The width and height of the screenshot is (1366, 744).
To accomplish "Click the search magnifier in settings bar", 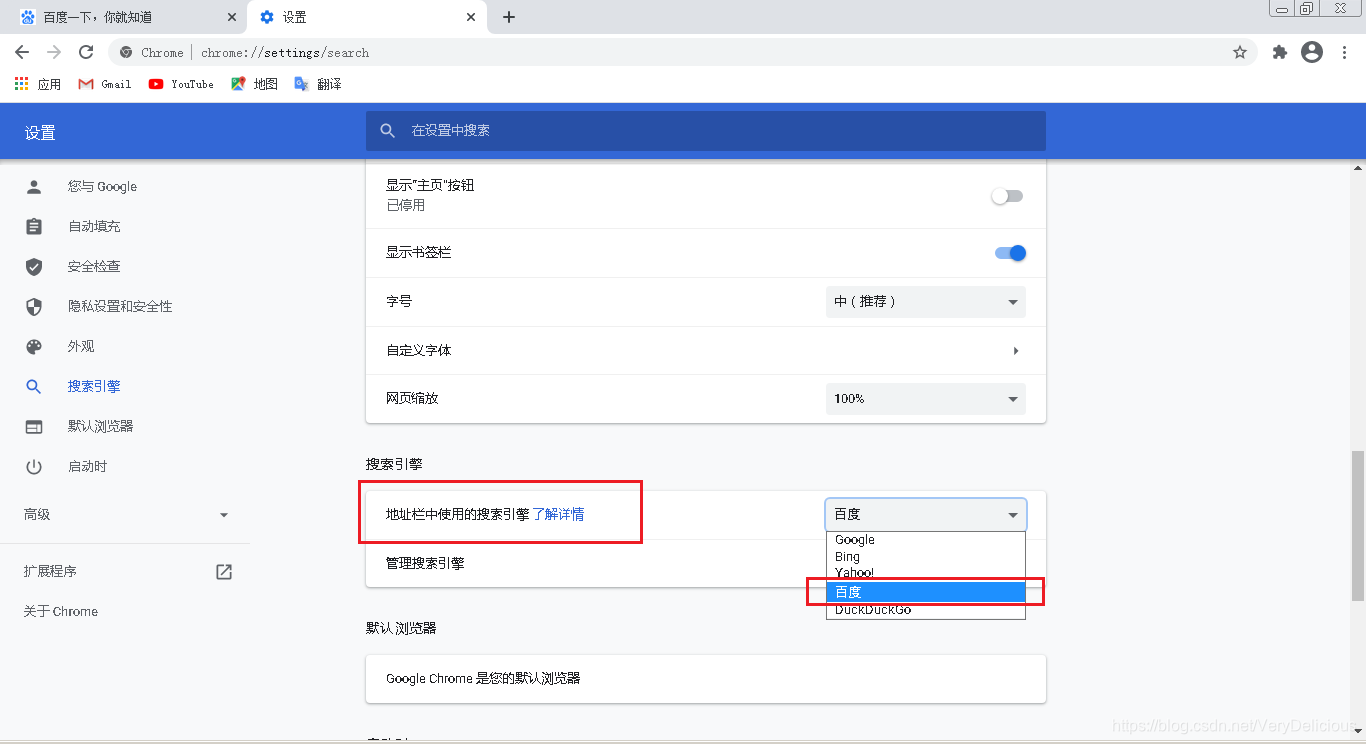I will tap(388, 131).
